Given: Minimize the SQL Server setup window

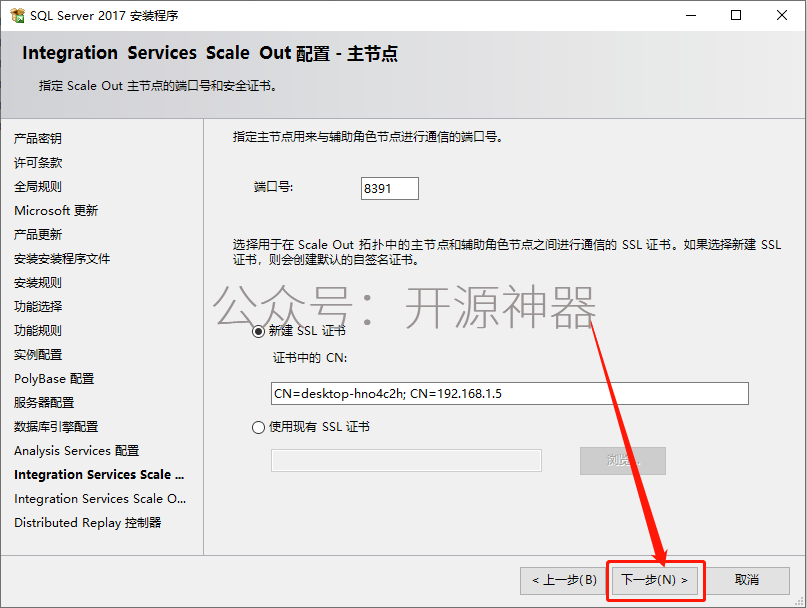Looking at the screenshot, I should (691, 15).
